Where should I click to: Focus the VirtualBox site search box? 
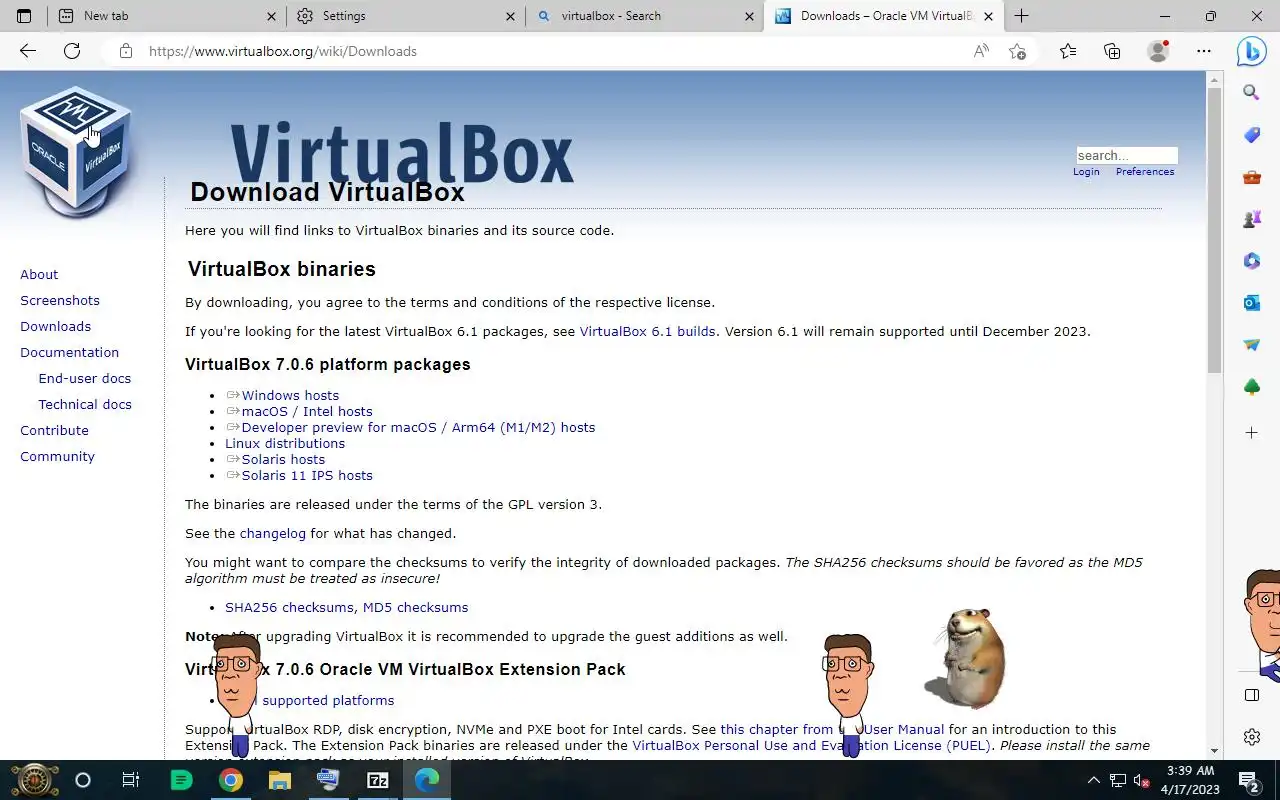click(1127, 155)
